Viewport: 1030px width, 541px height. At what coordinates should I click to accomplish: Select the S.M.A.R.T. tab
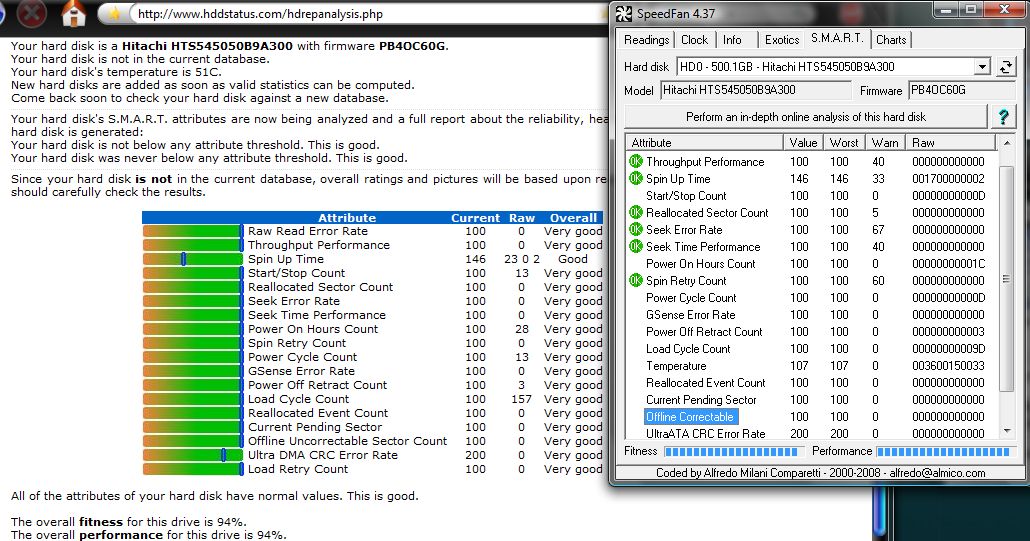[837, 38]
